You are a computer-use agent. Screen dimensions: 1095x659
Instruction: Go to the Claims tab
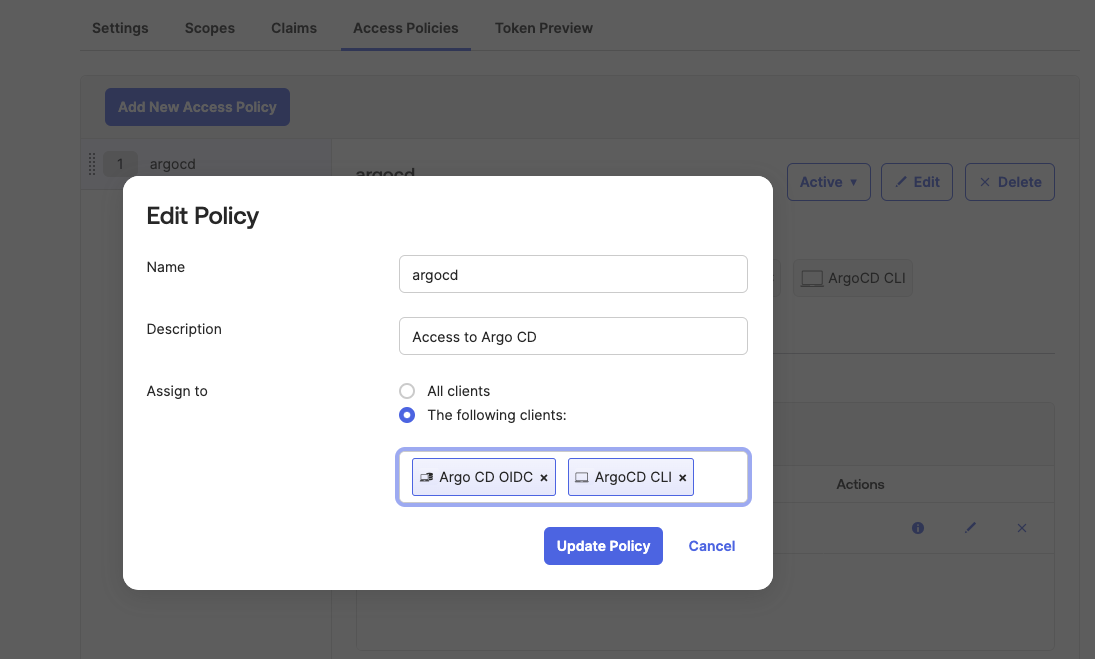pyautogui.click(x=294, y=28)
